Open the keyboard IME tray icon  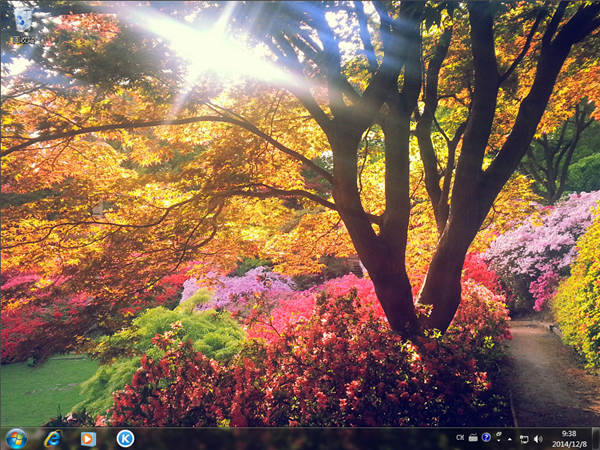click(x=473, y=437)
